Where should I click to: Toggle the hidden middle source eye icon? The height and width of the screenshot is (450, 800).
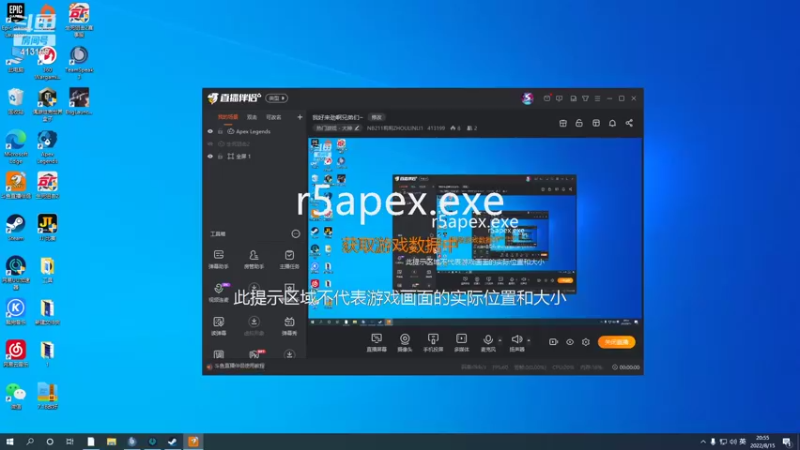coord(210,144)
